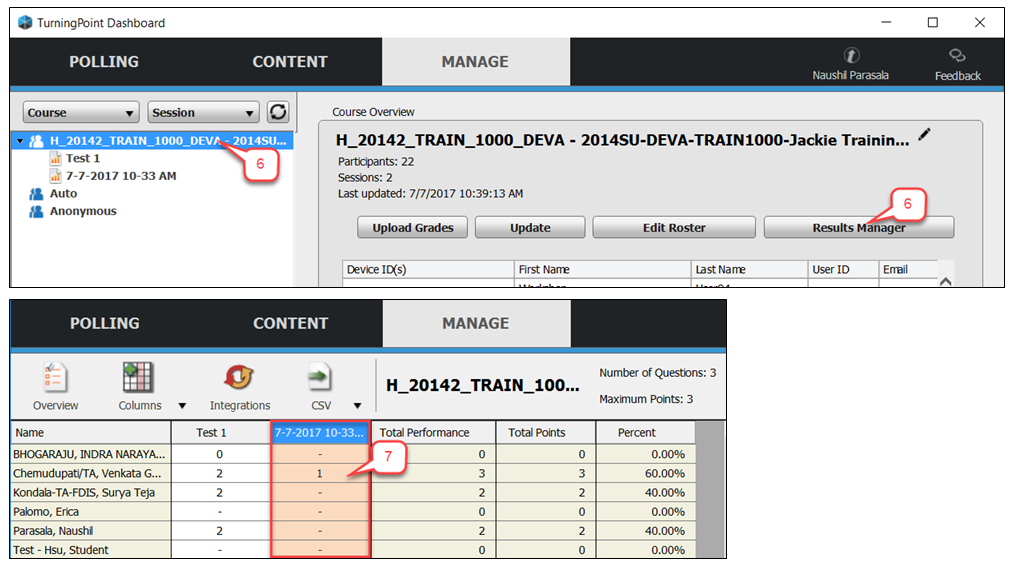1011x565 pixels.
Task: Click the pencil icon to edit the course name
Action: 925,134
